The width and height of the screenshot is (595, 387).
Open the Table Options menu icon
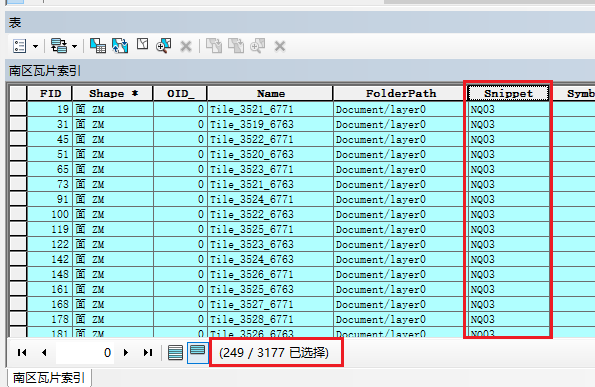(19, 46)
